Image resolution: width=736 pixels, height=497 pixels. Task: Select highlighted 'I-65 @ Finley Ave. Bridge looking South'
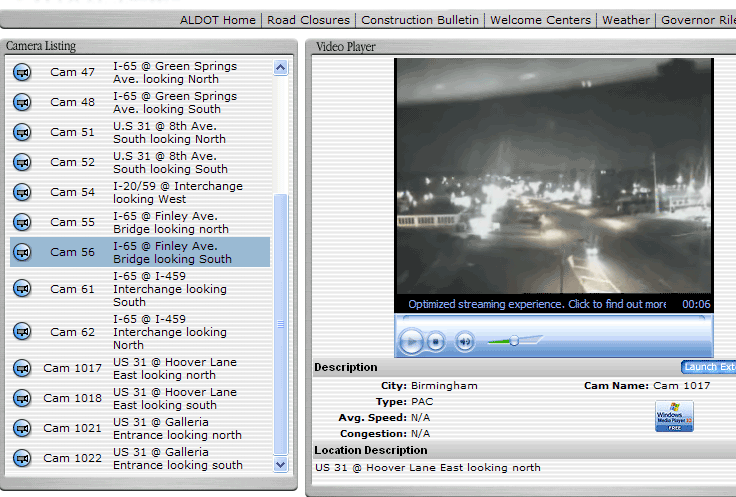pyautogui.click(x=172, y=252)
